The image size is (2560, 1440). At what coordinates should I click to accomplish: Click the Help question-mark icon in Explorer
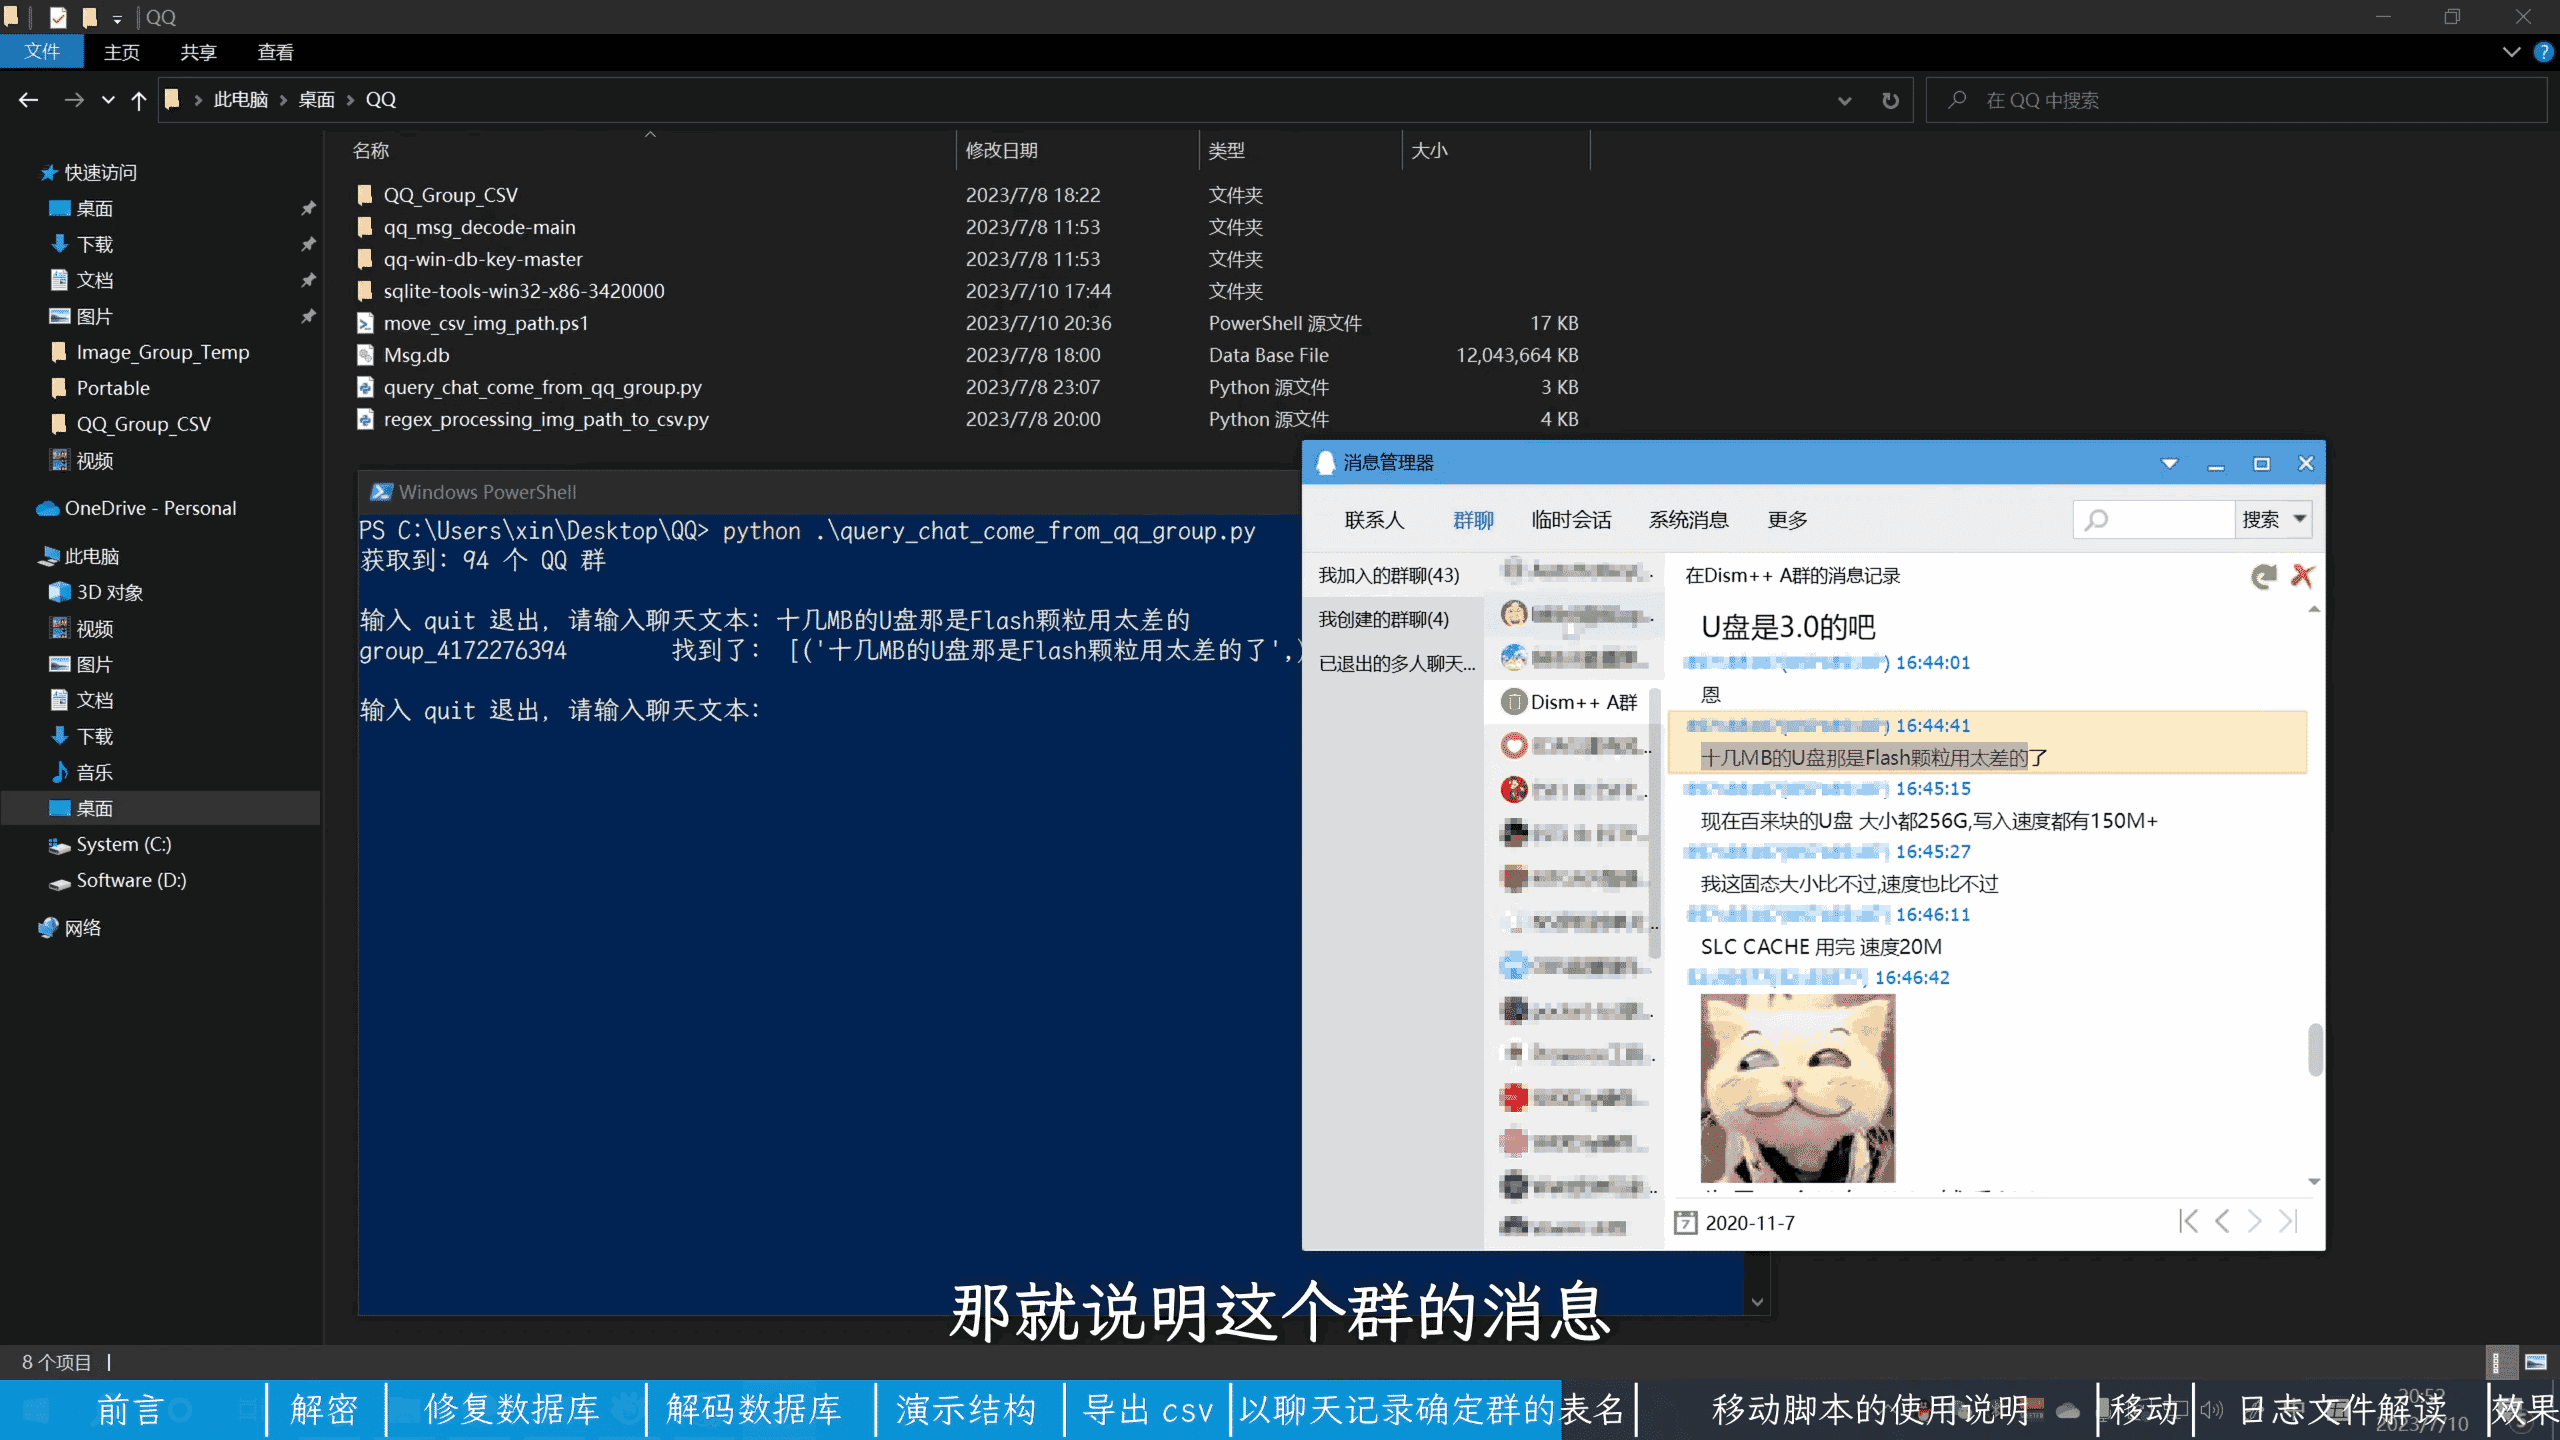click(2544, 52)
